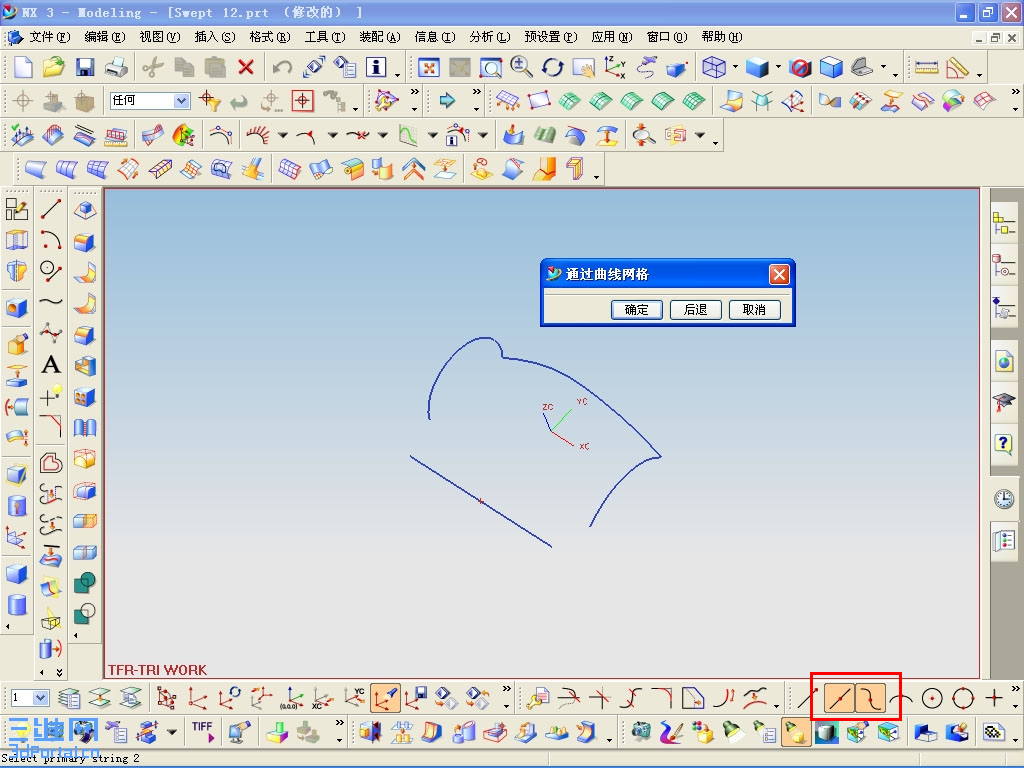1024x768 pixels.
Task: Click the Fit view icon
Action: [428, 67]
